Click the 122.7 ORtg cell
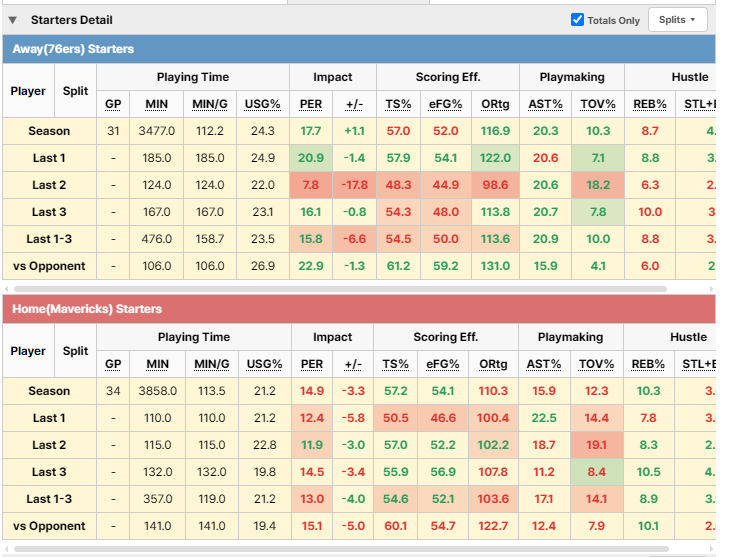This screenshot has height=557, width=731. tap(493, 526)
